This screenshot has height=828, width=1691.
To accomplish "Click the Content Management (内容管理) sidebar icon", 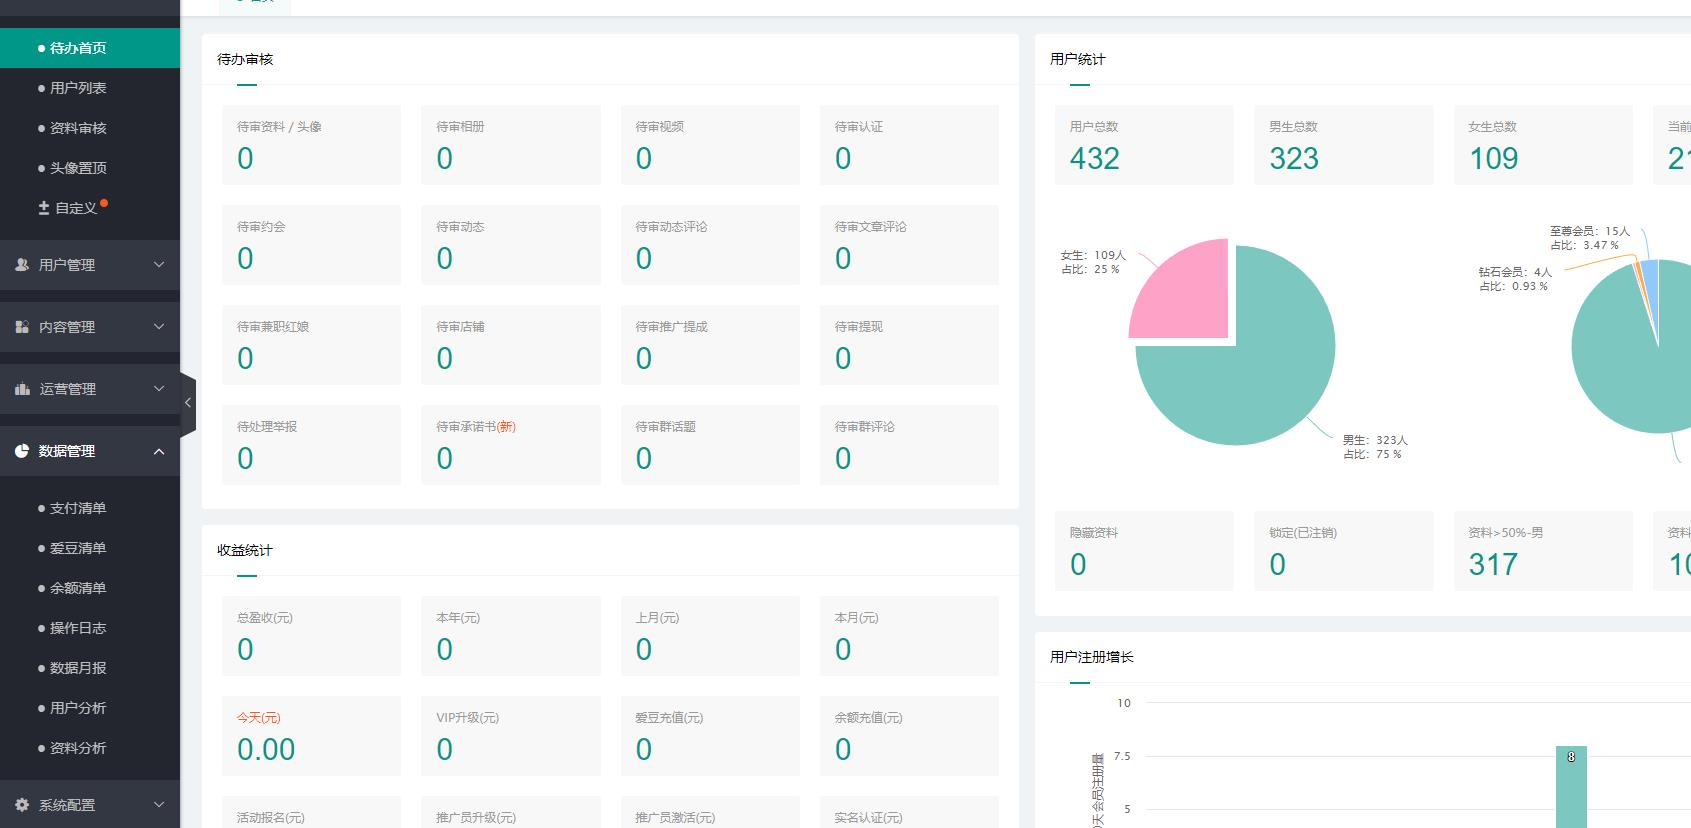I will pyautogui.click(x=22, y=327).
